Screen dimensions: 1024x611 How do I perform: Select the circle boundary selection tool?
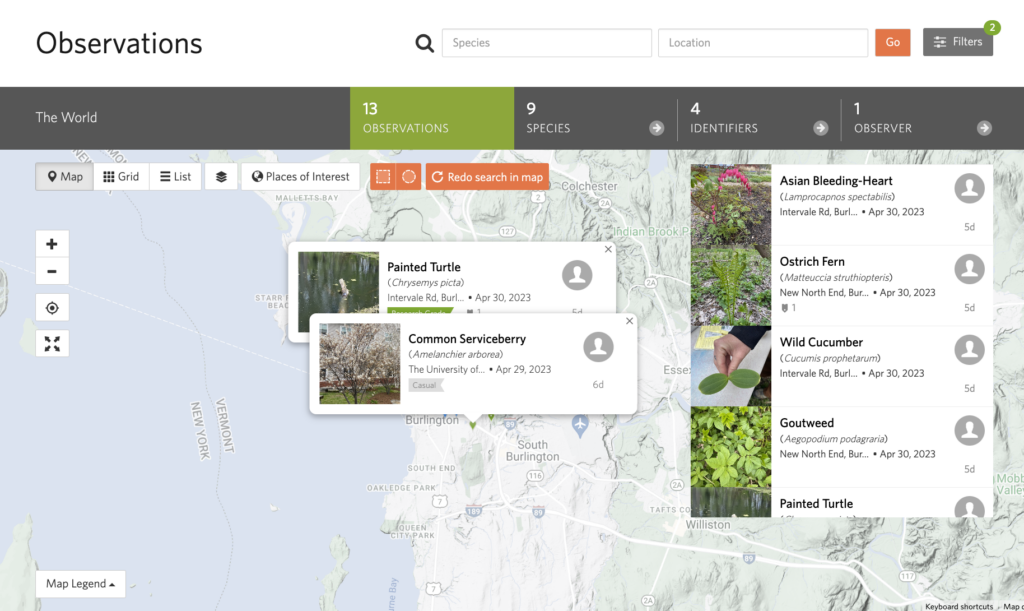tap(409, 177)
